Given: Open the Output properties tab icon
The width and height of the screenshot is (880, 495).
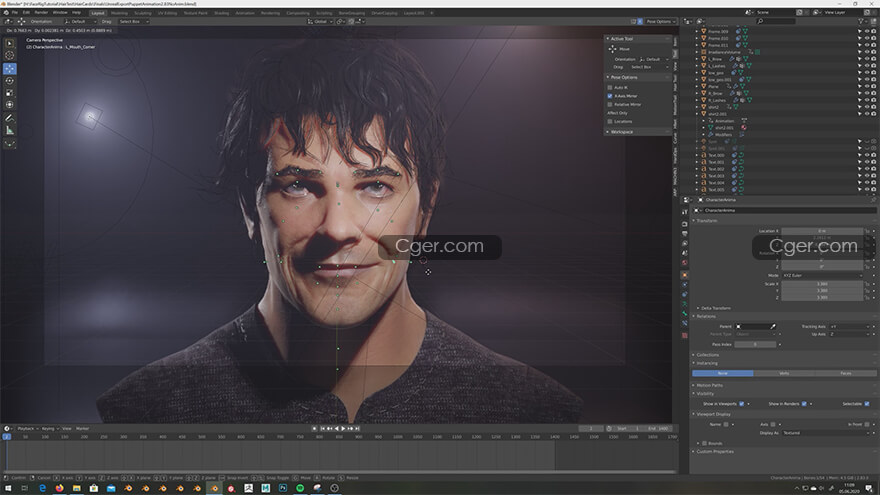Looking at the screenshot, I should (x=685, y=234).
